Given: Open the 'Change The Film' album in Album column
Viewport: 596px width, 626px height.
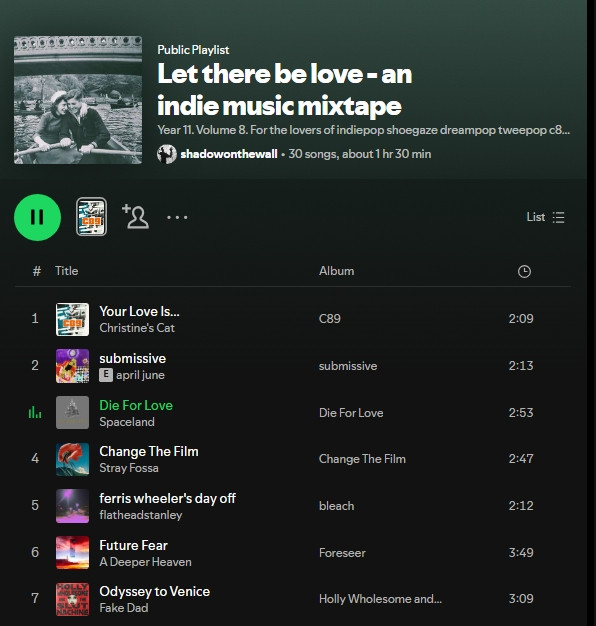Looking at the screenshot, I should pyautogui.click(x=362, y=459).
